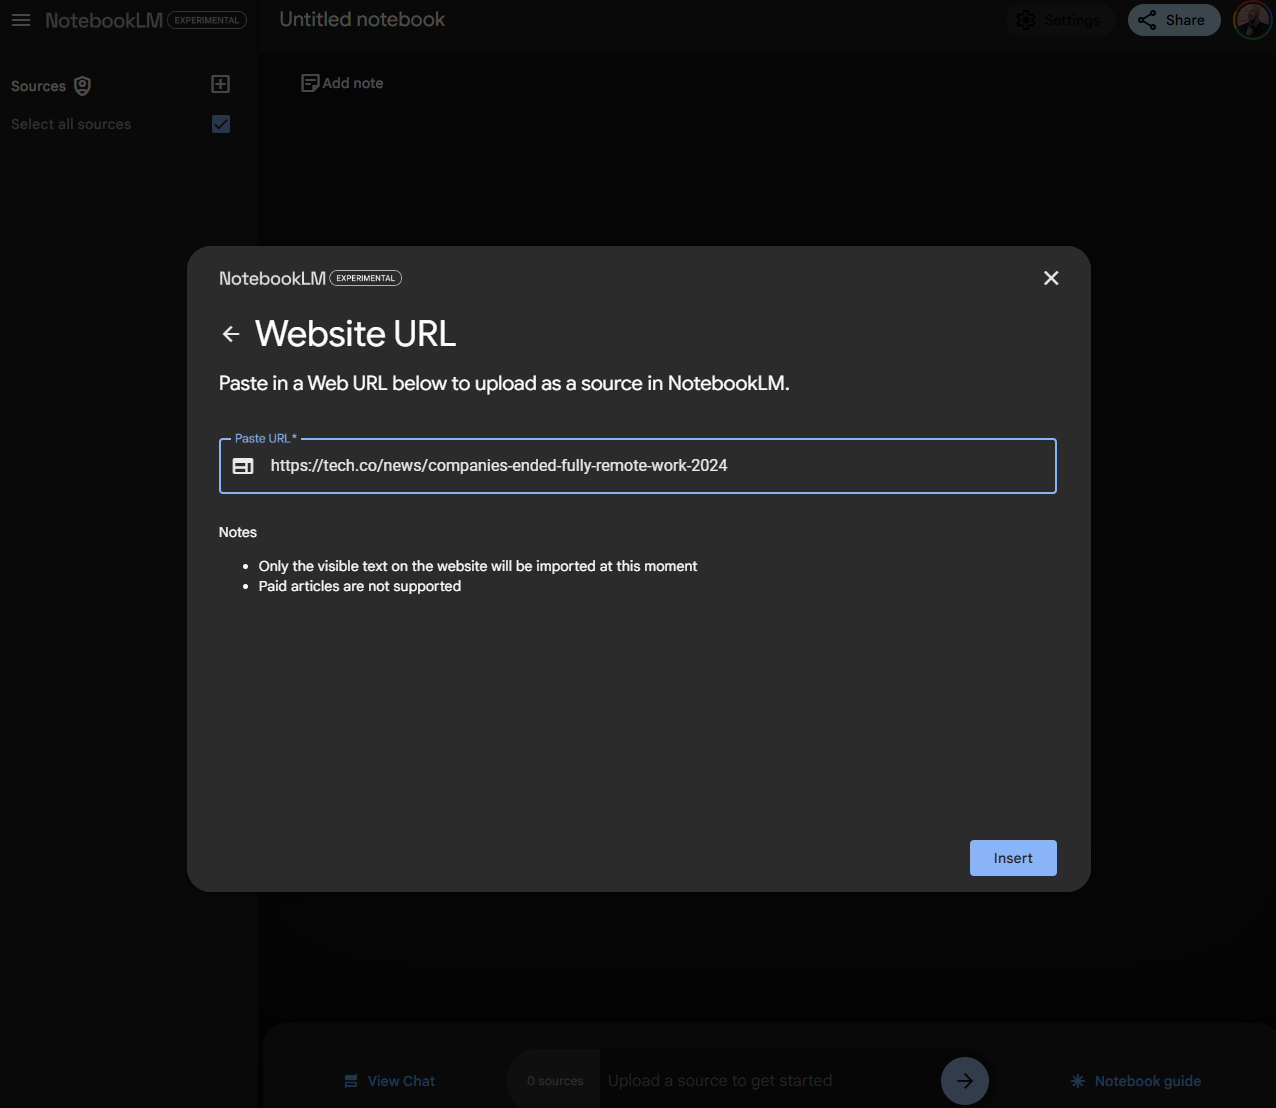Open Settings from the top bar
Screen dimensions: 1276x1108
tap(1058, 20)
